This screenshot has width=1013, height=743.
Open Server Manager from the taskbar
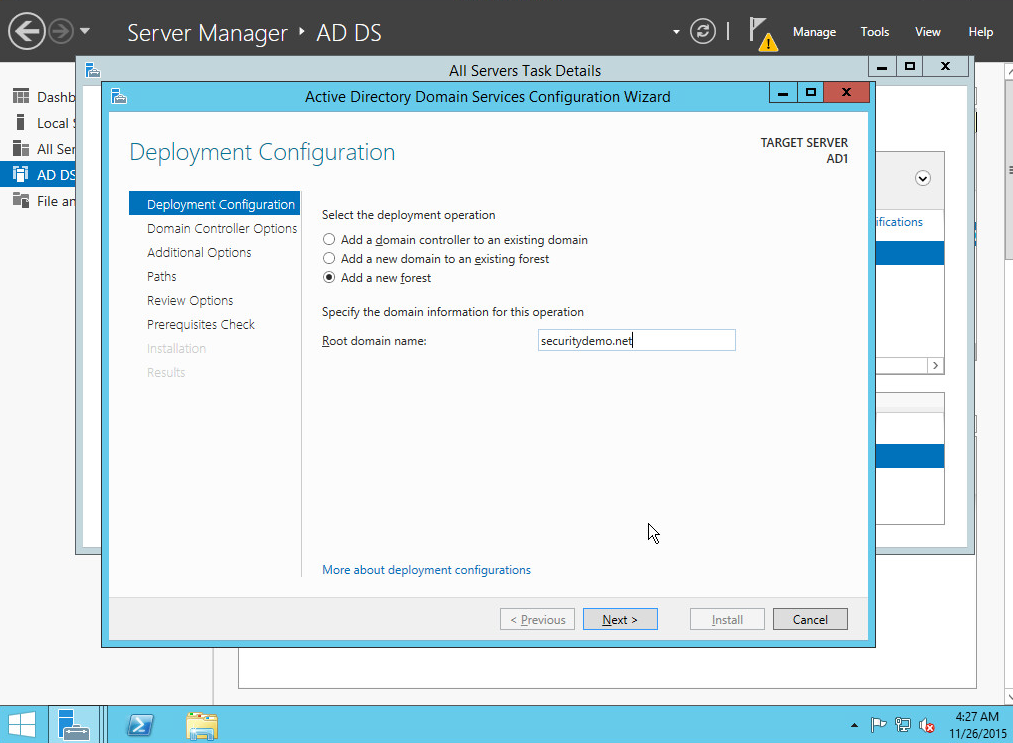coord(73,724)
